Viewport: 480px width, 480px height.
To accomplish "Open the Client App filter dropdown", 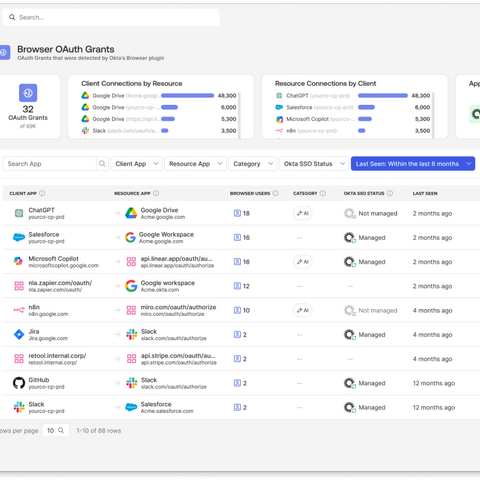I will pos(136,164).
